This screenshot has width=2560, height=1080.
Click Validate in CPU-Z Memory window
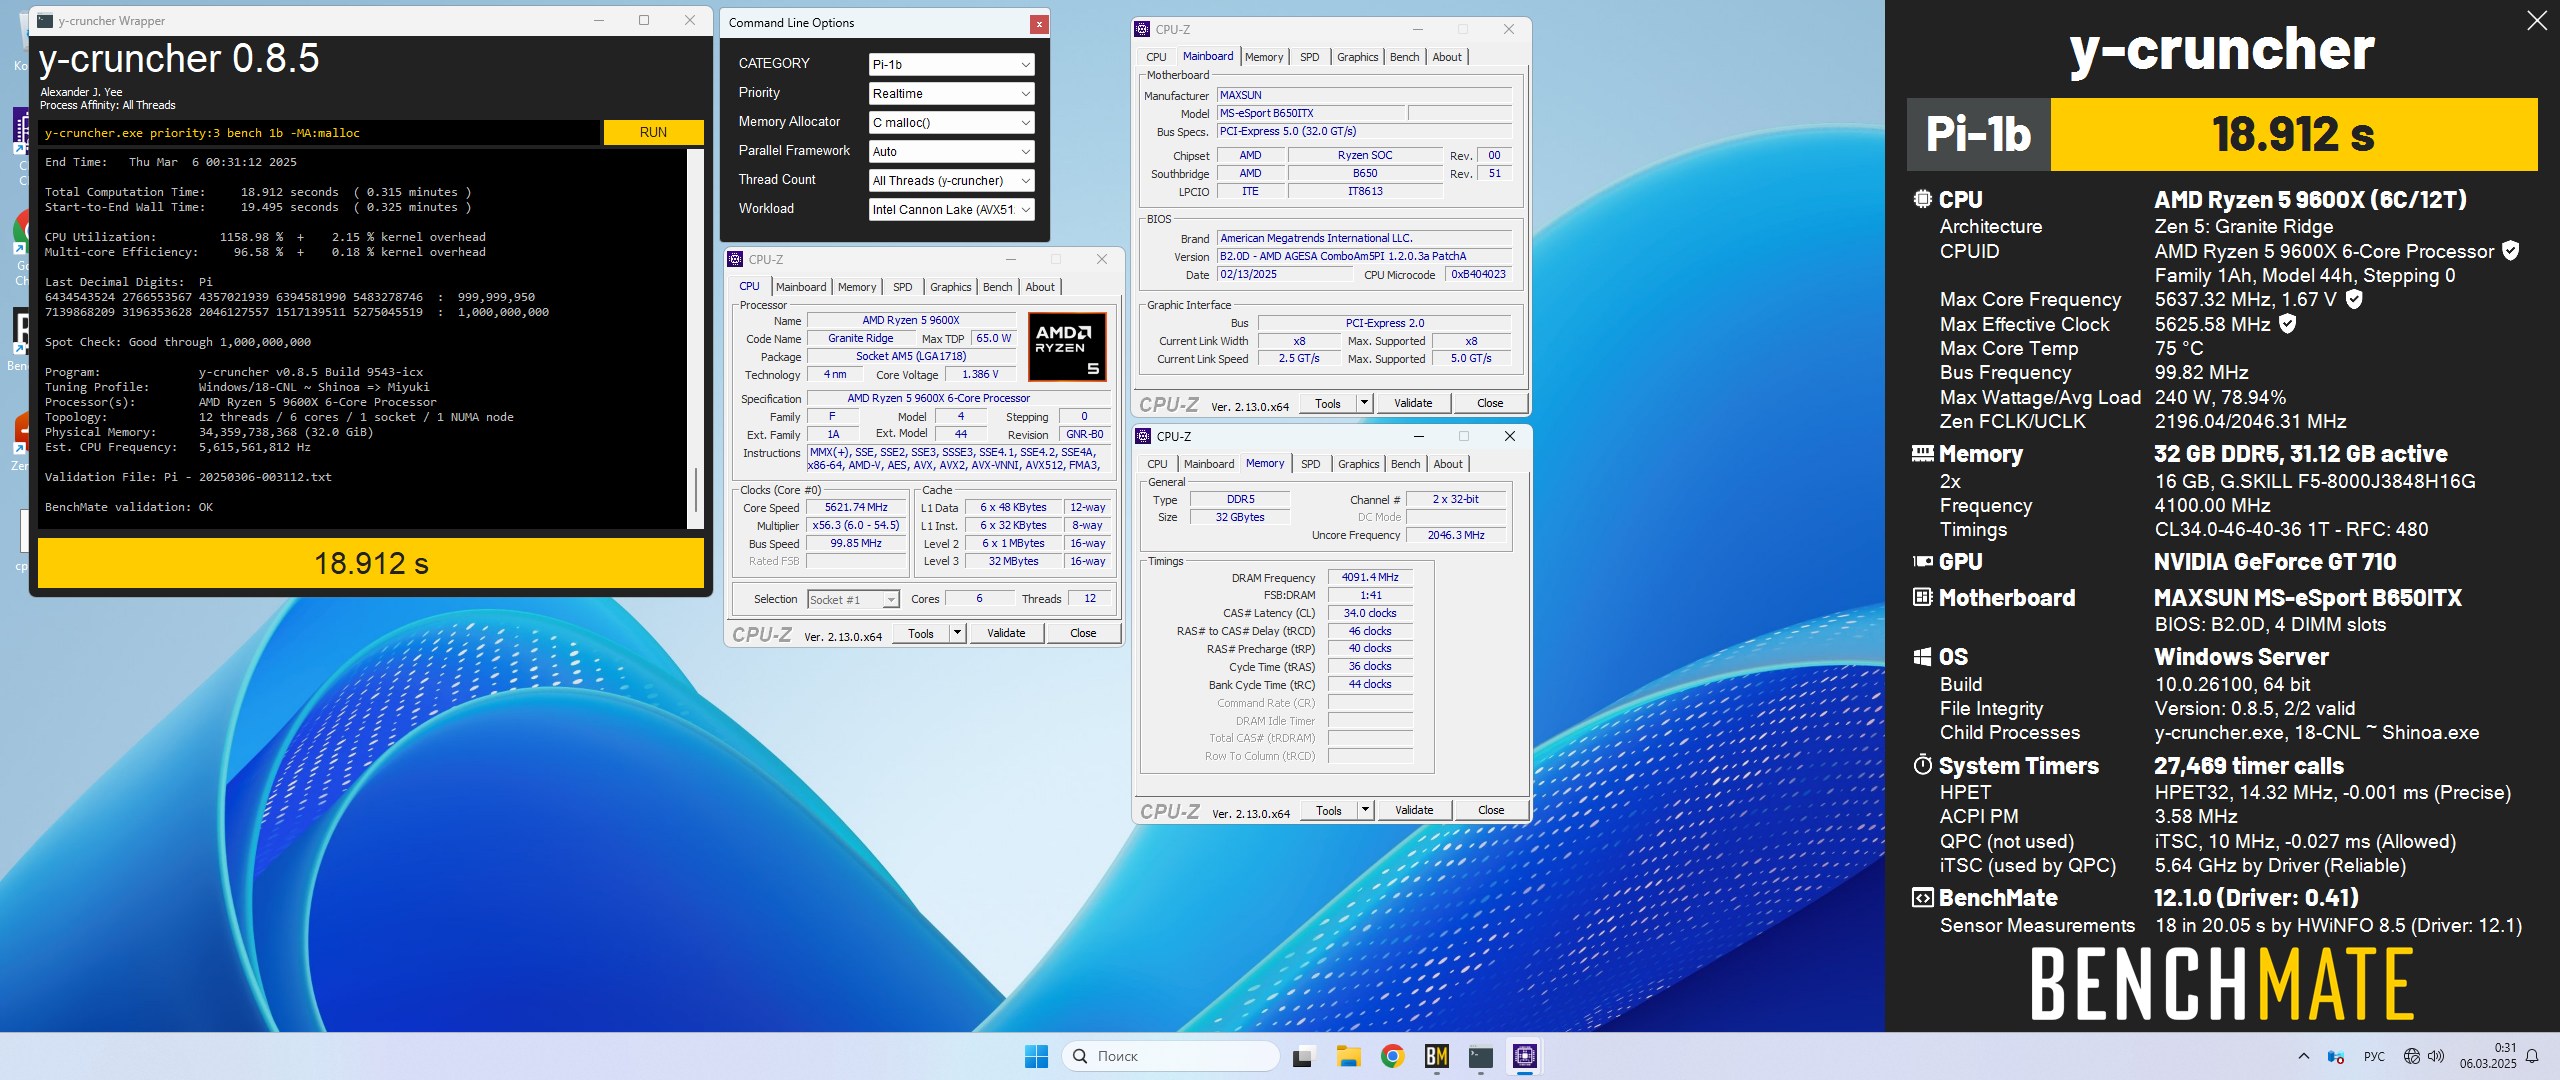[x=1414, y=810]
